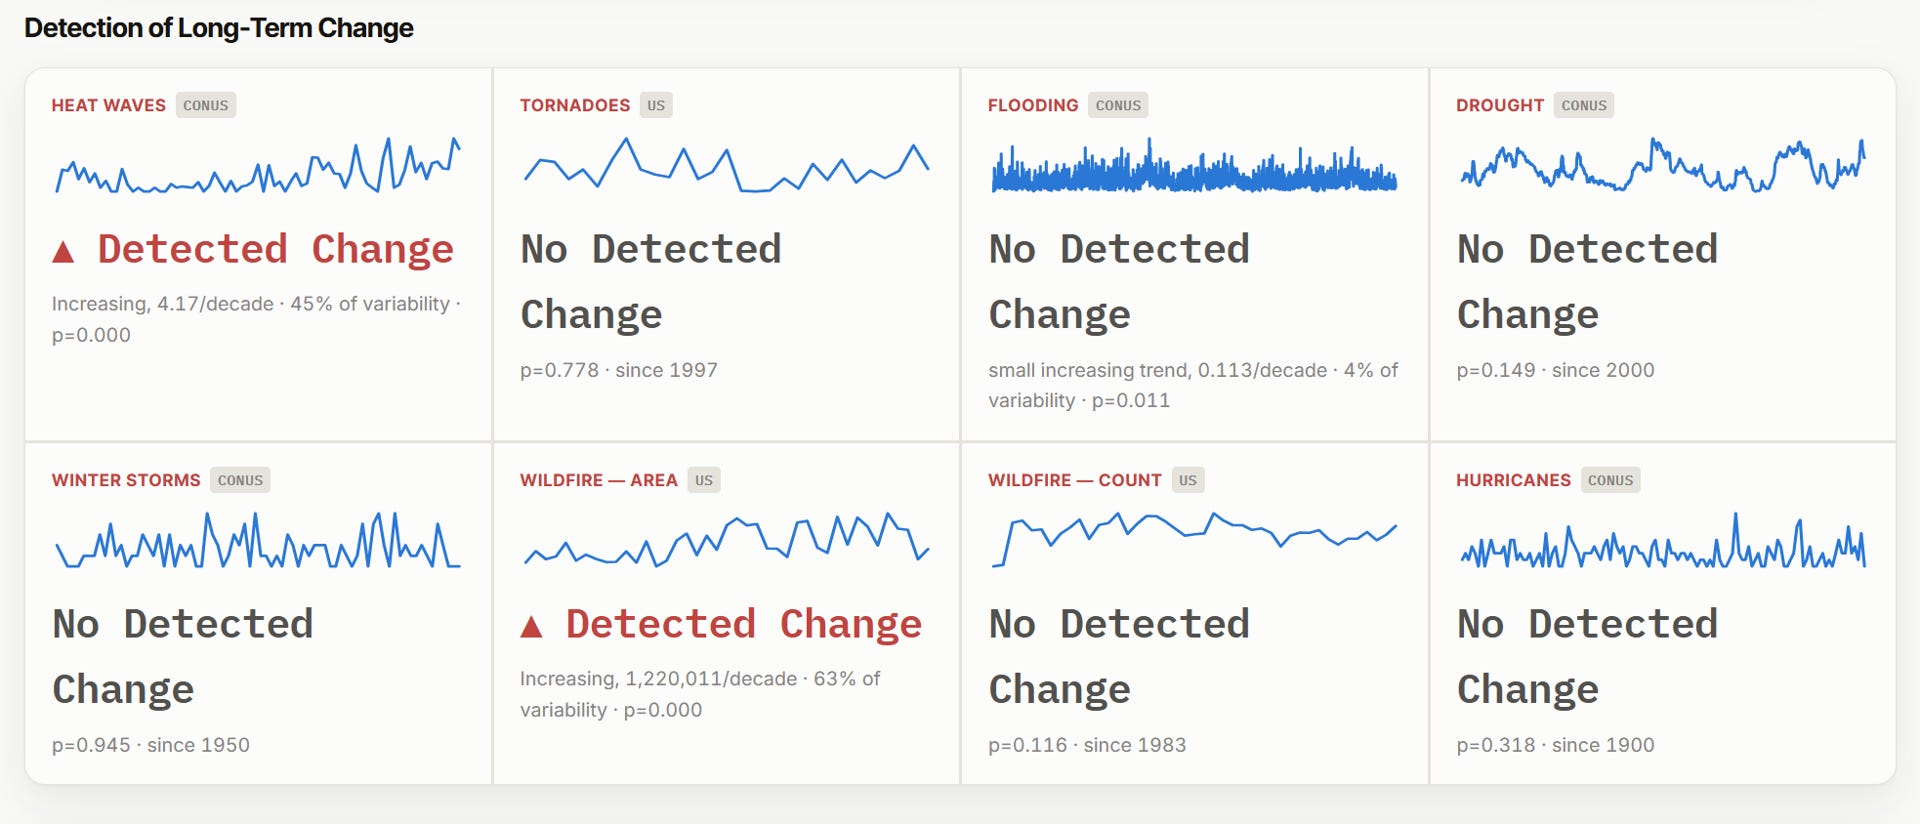Click the Hurricanes sparkline chart

[1662, 540]
